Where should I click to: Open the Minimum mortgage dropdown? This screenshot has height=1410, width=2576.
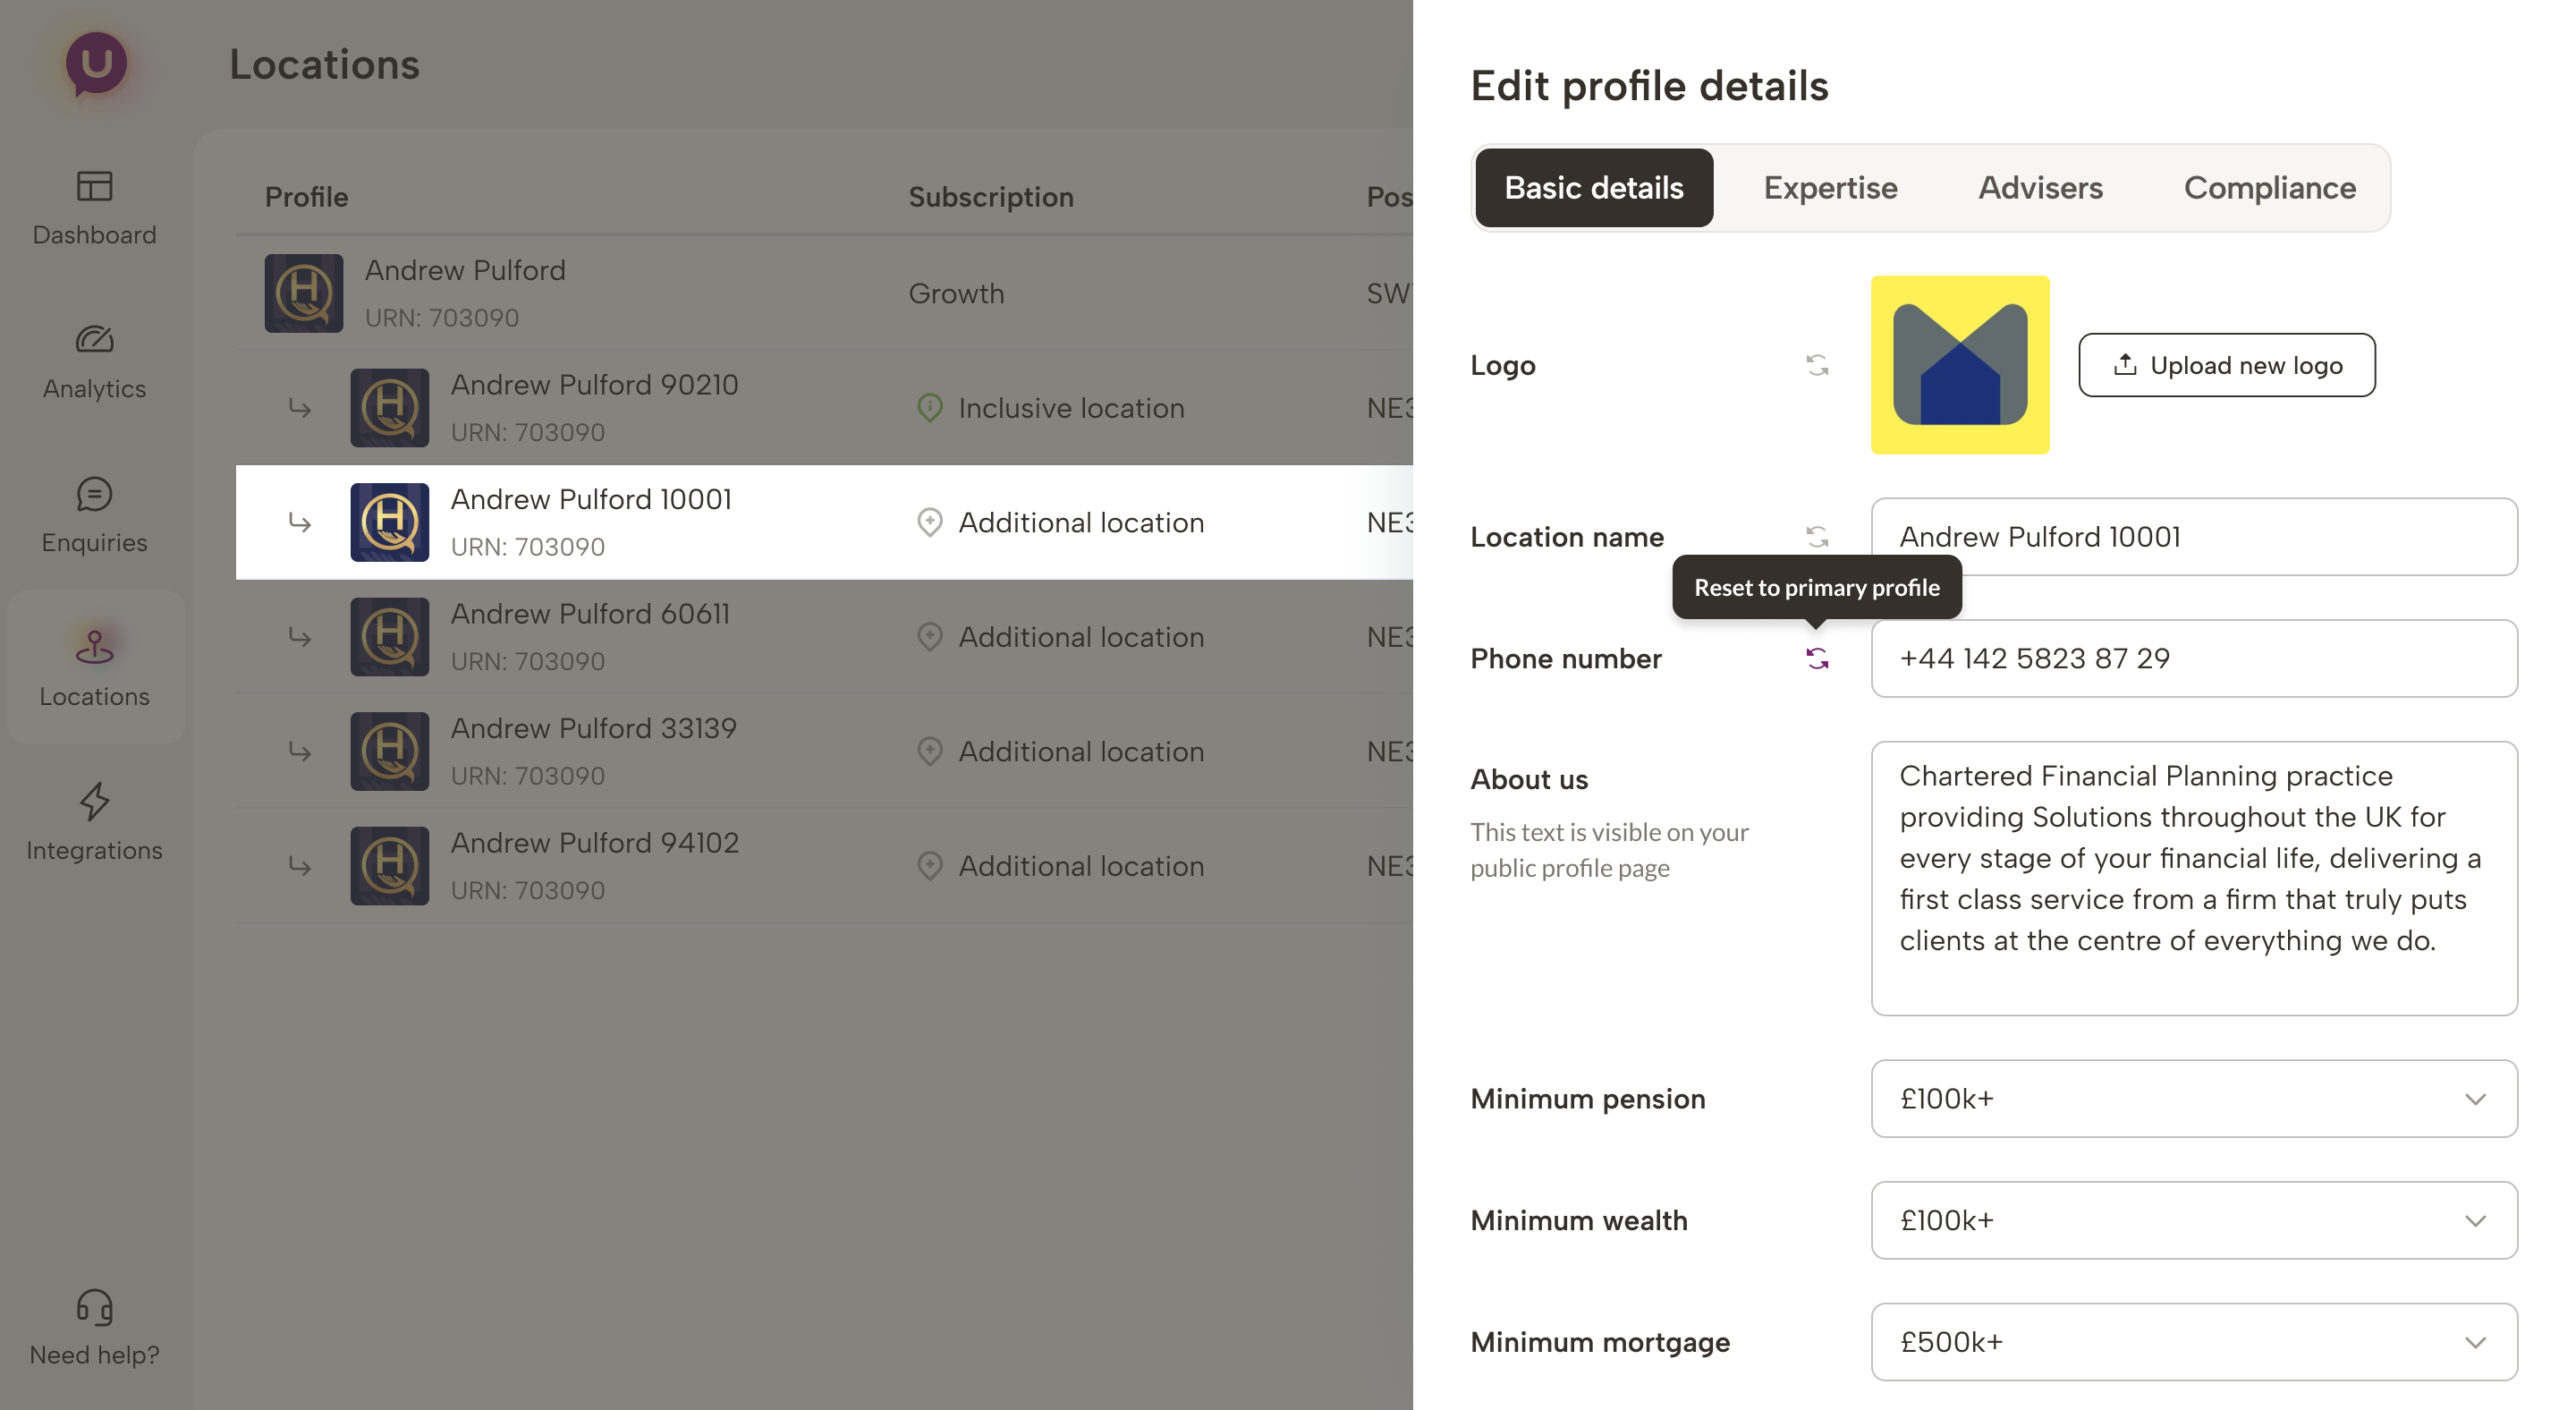[x=2194, y=1343]
